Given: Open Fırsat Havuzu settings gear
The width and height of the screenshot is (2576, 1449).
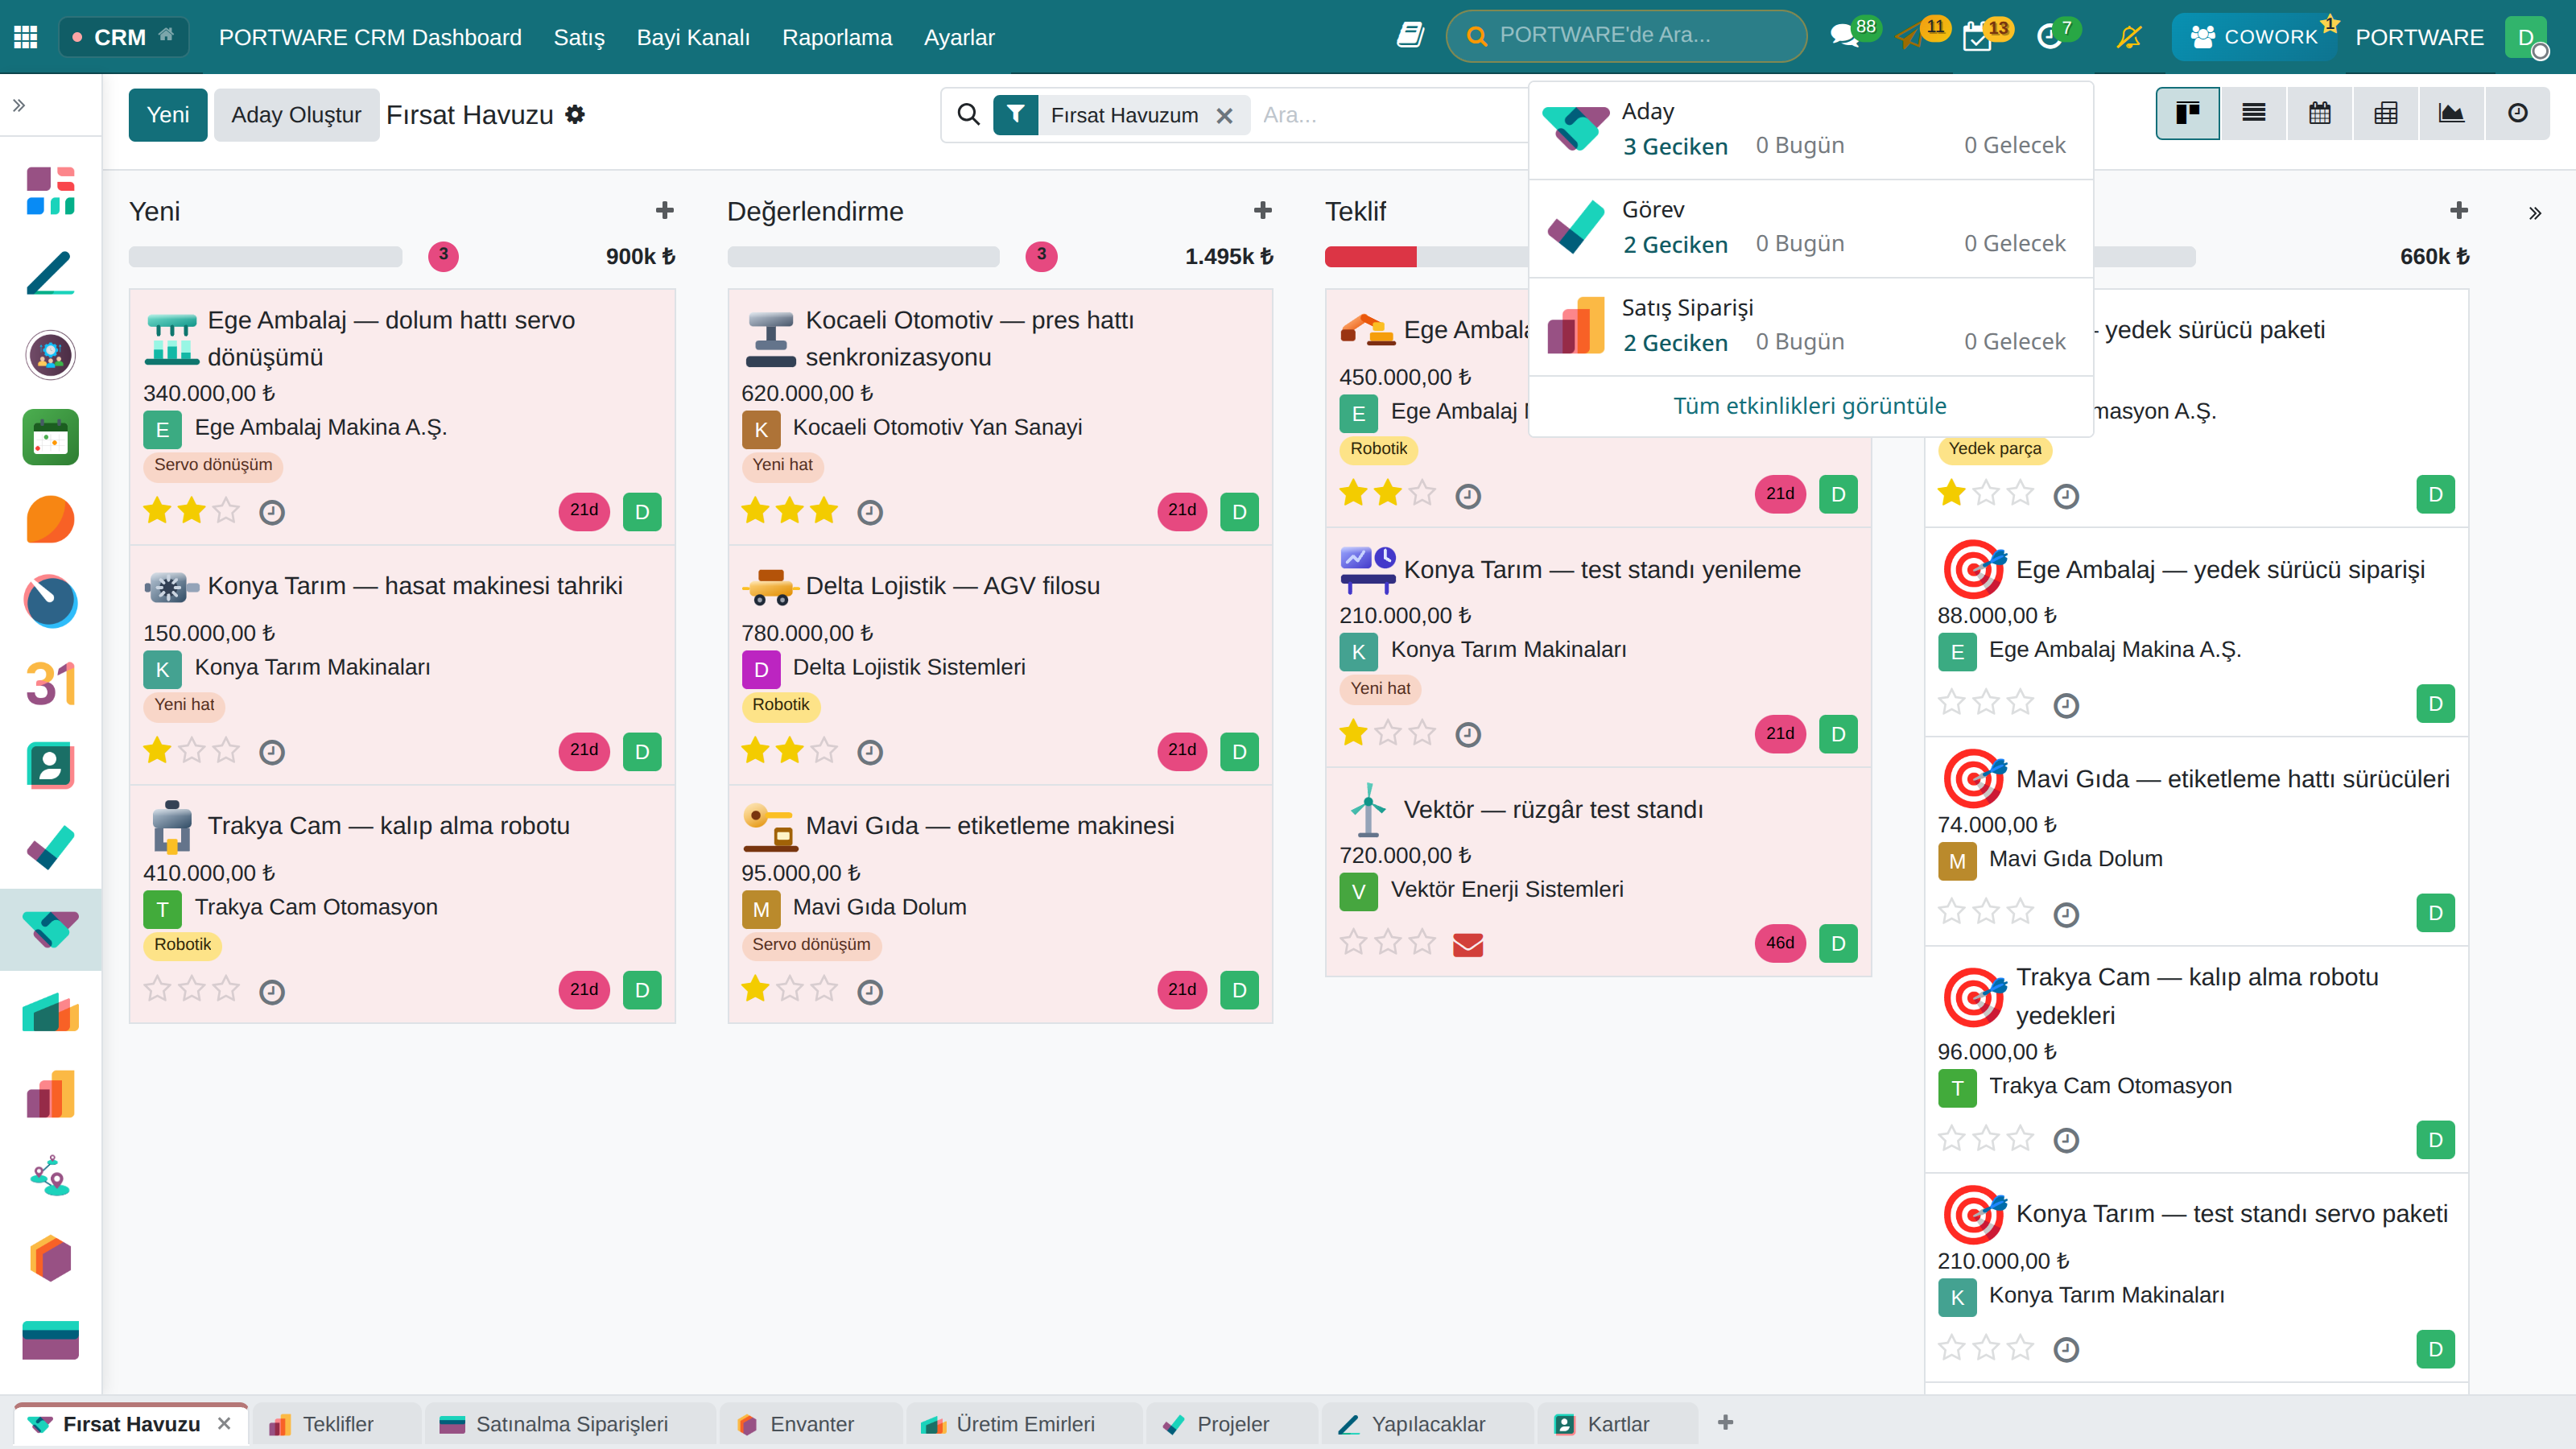Looking at the screenshot, I should point(575,114).
